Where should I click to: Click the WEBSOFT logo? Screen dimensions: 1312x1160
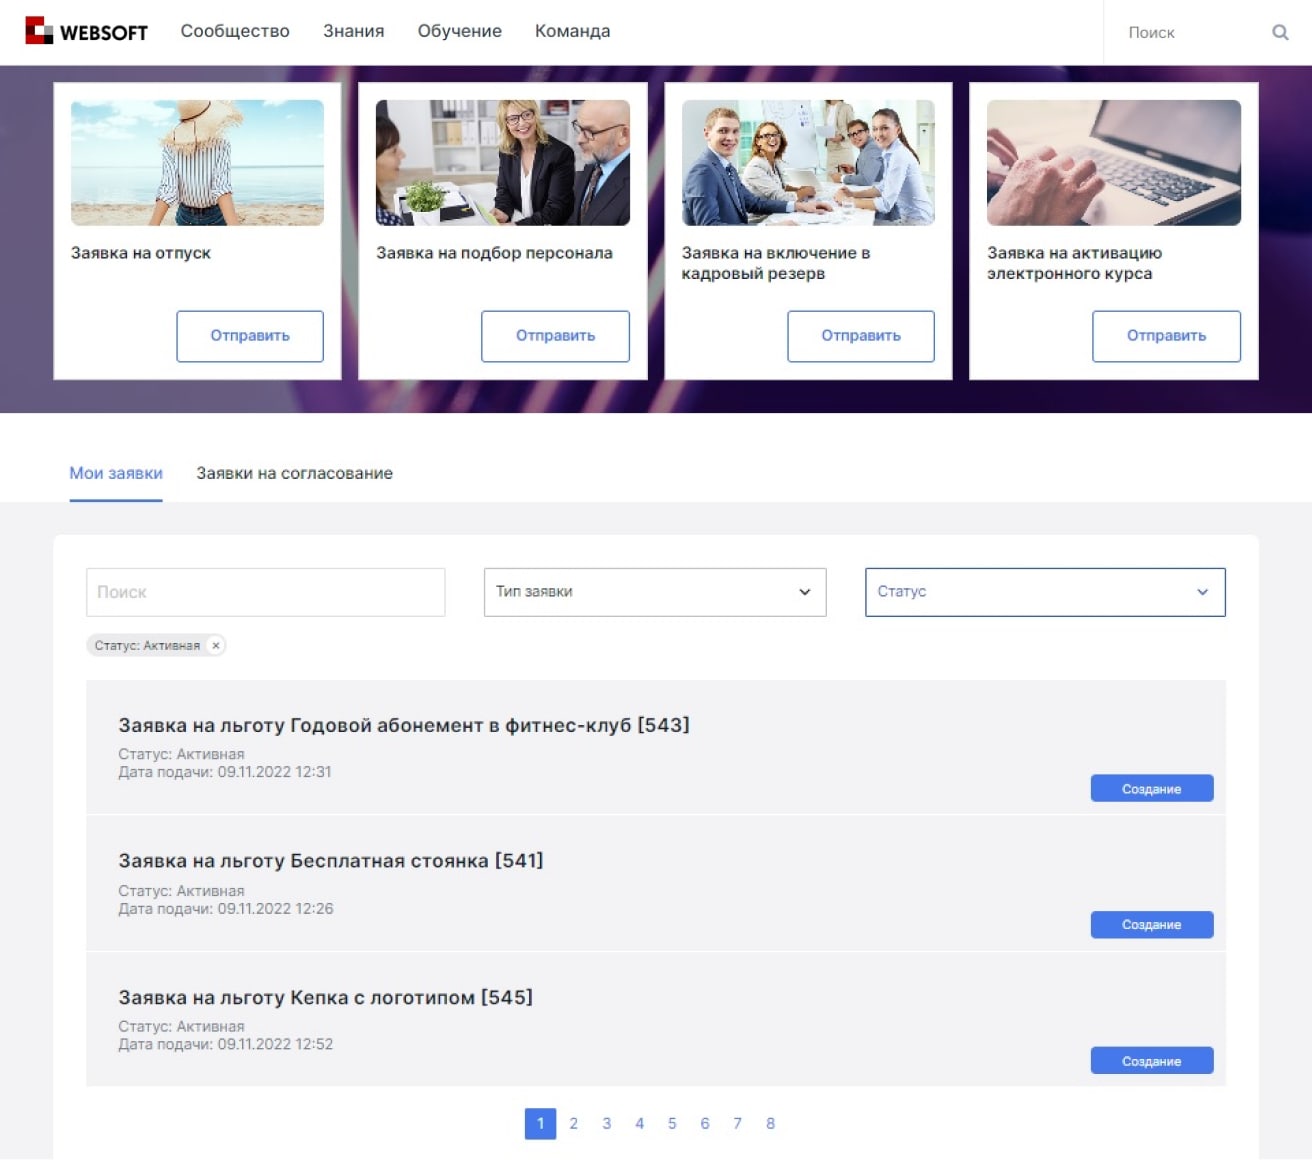coord(86,31)
